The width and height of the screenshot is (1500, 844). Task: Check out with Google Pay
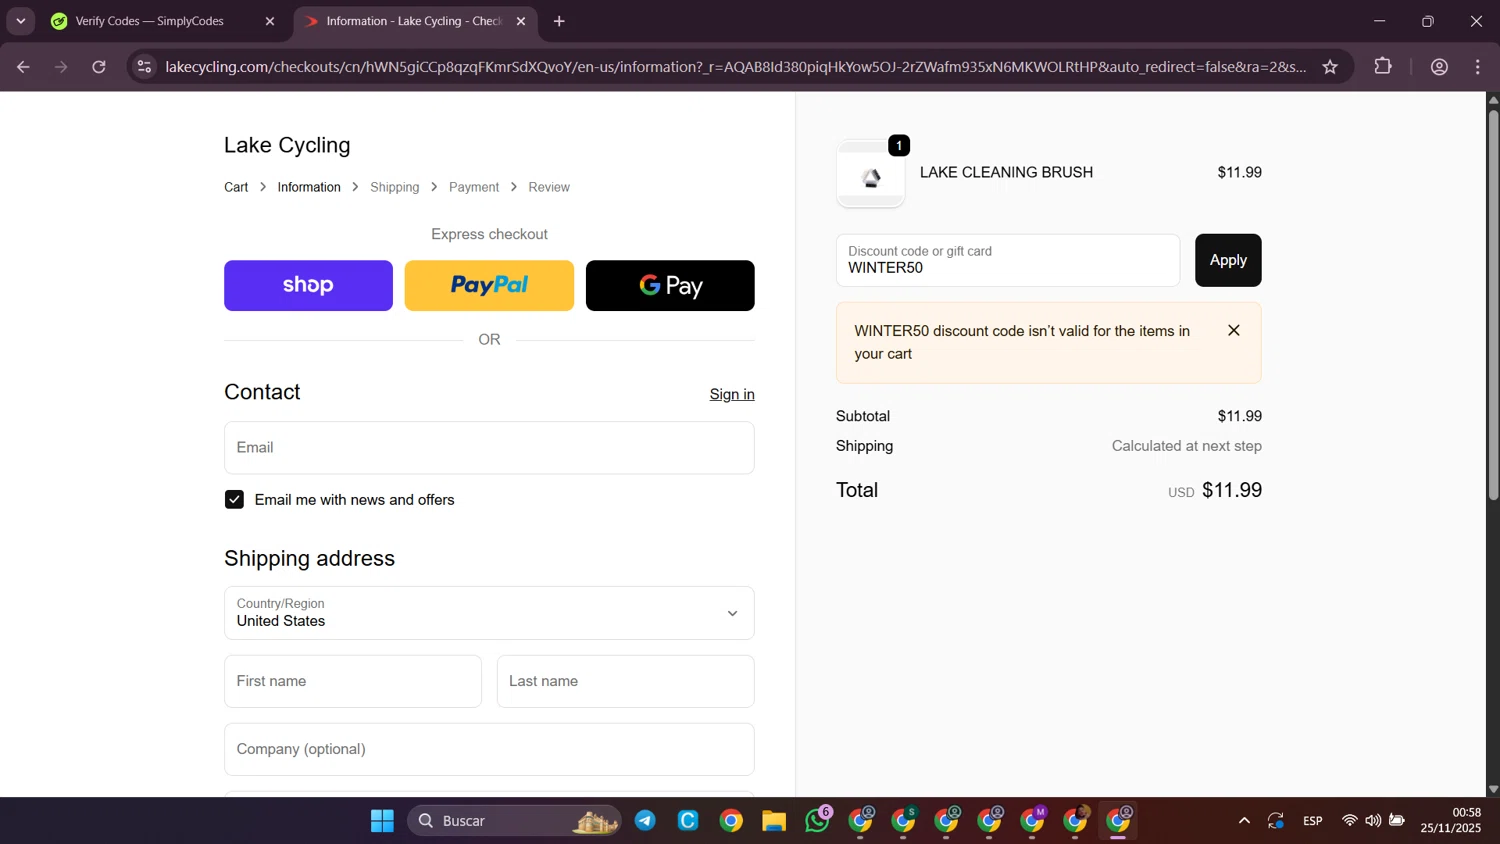670,286
